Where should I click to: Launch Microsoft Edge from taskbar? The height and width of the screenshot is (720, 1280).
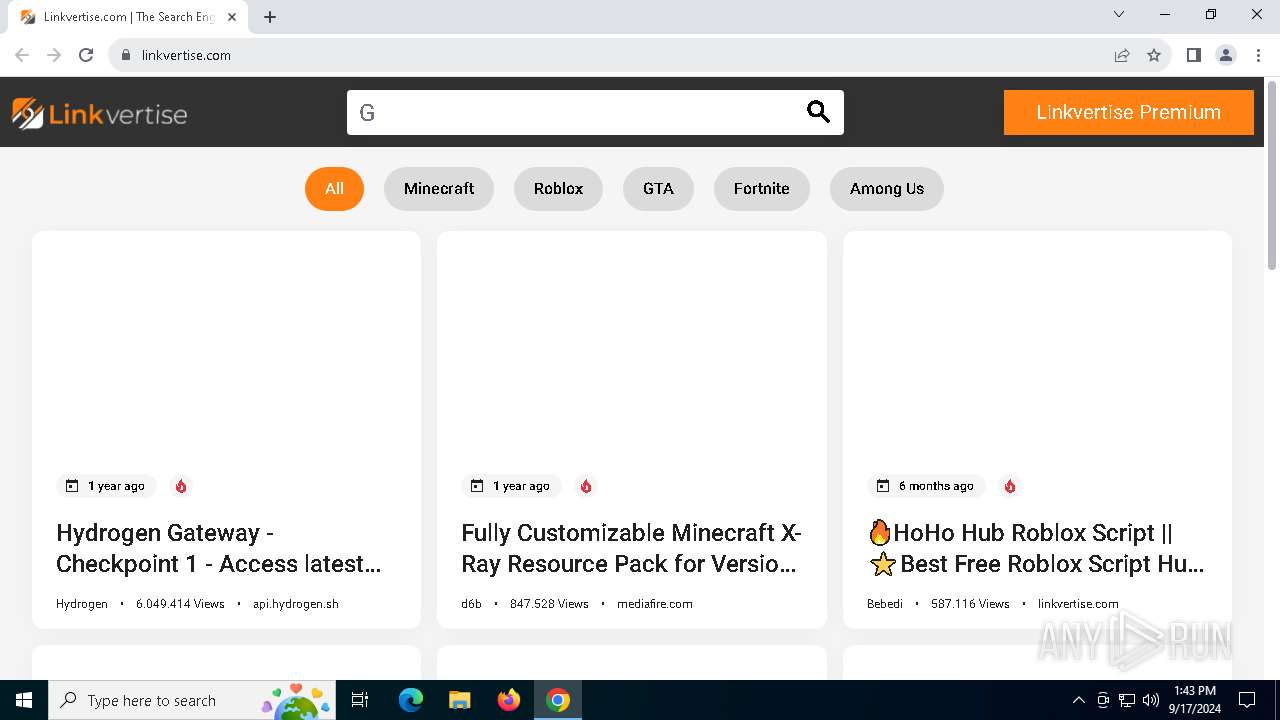411,700
